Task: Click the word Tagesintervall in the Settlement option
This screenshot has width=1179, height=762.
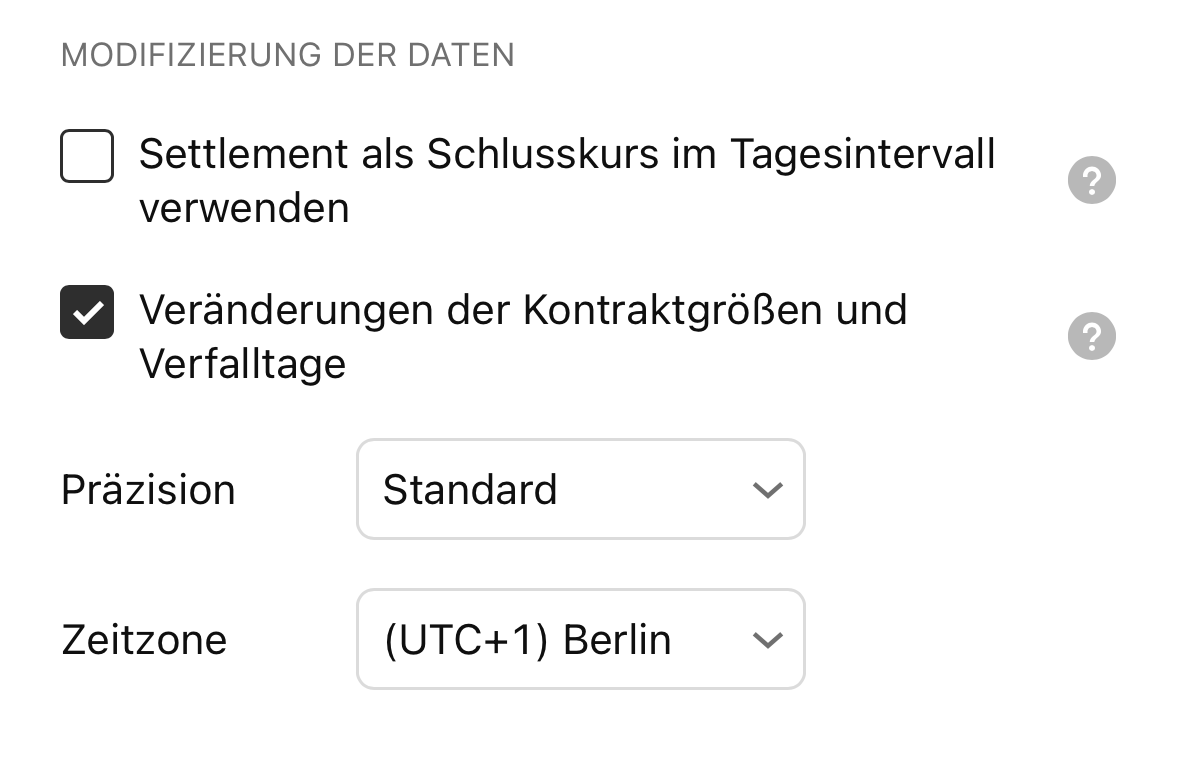Action: 862,155
